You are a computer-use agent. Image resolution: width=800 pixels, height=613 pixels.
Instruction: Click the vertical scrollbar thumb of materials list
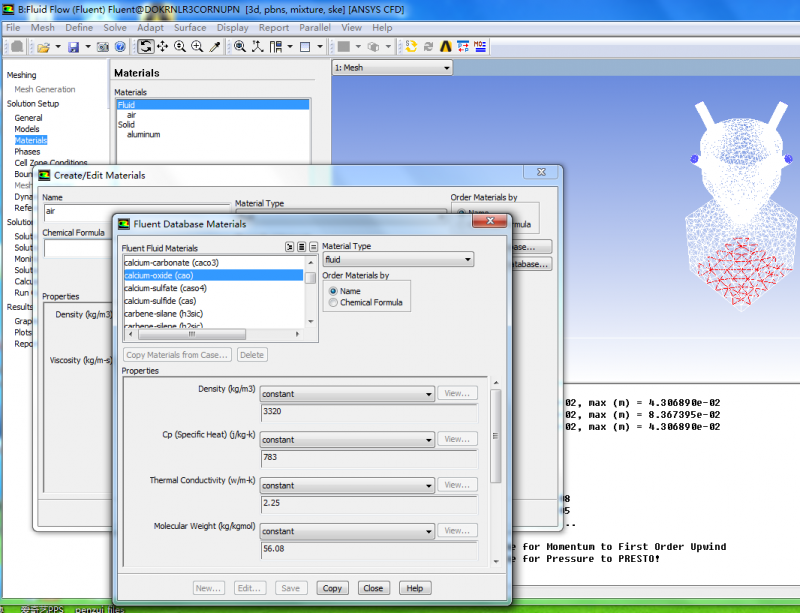tap(310, 278)
